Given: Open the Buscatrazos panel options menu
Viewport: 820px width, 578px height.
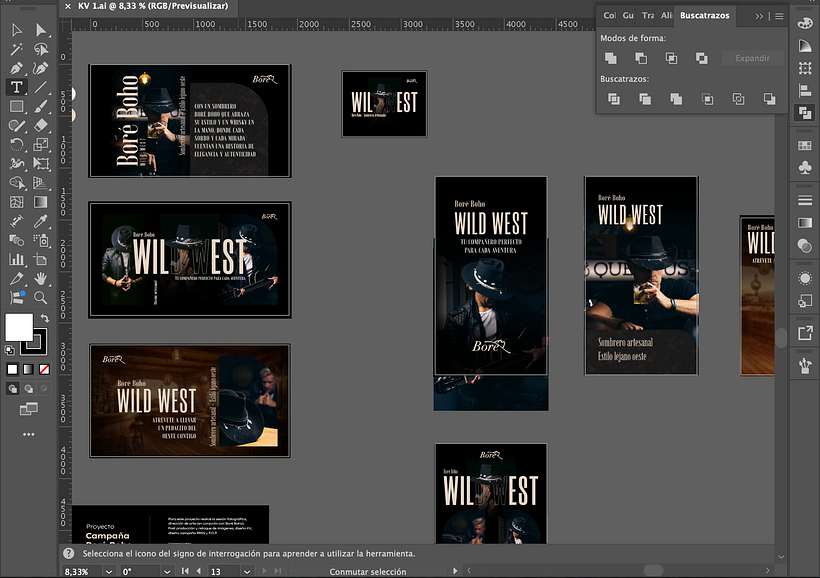Looking at the screenshot, I should 779,16.
